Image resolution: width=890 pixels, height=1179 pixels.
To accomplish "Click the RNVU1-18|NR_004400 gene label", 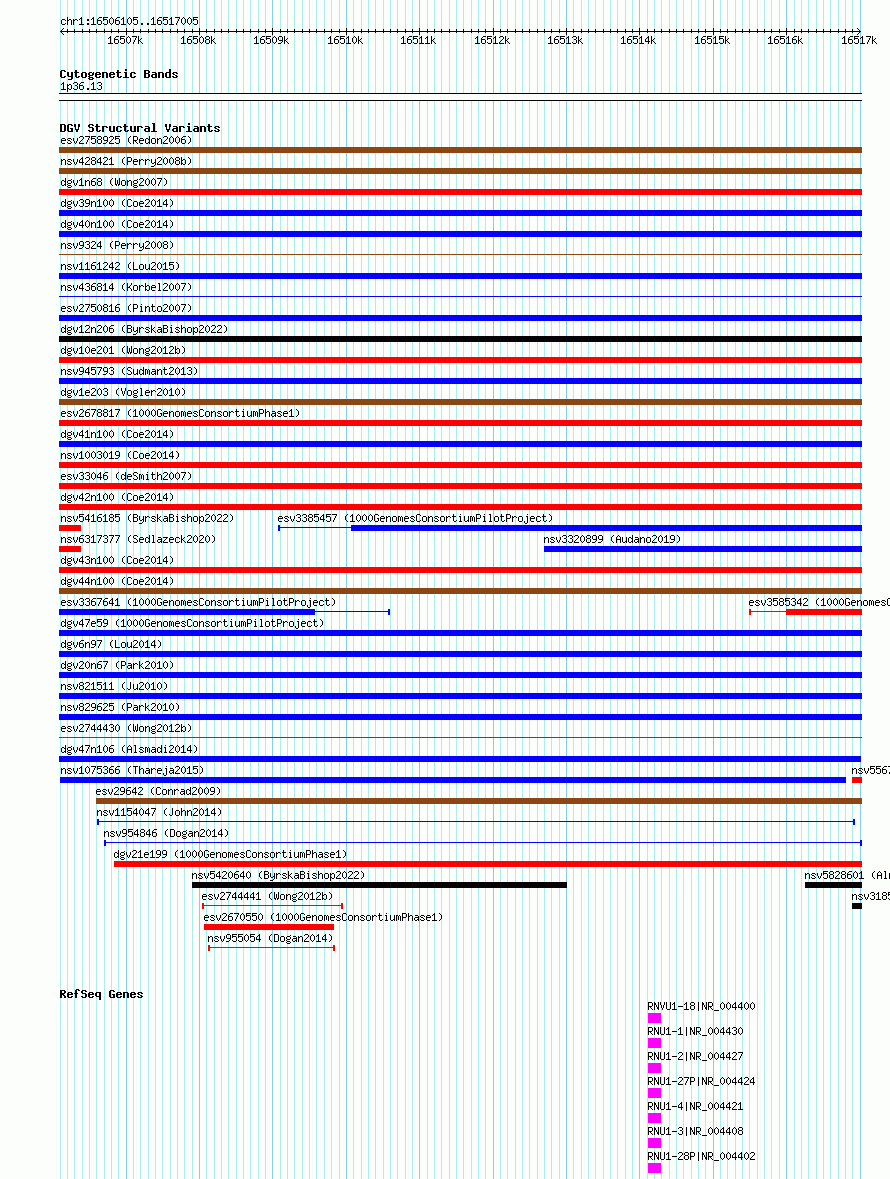I will point(701,1008).
